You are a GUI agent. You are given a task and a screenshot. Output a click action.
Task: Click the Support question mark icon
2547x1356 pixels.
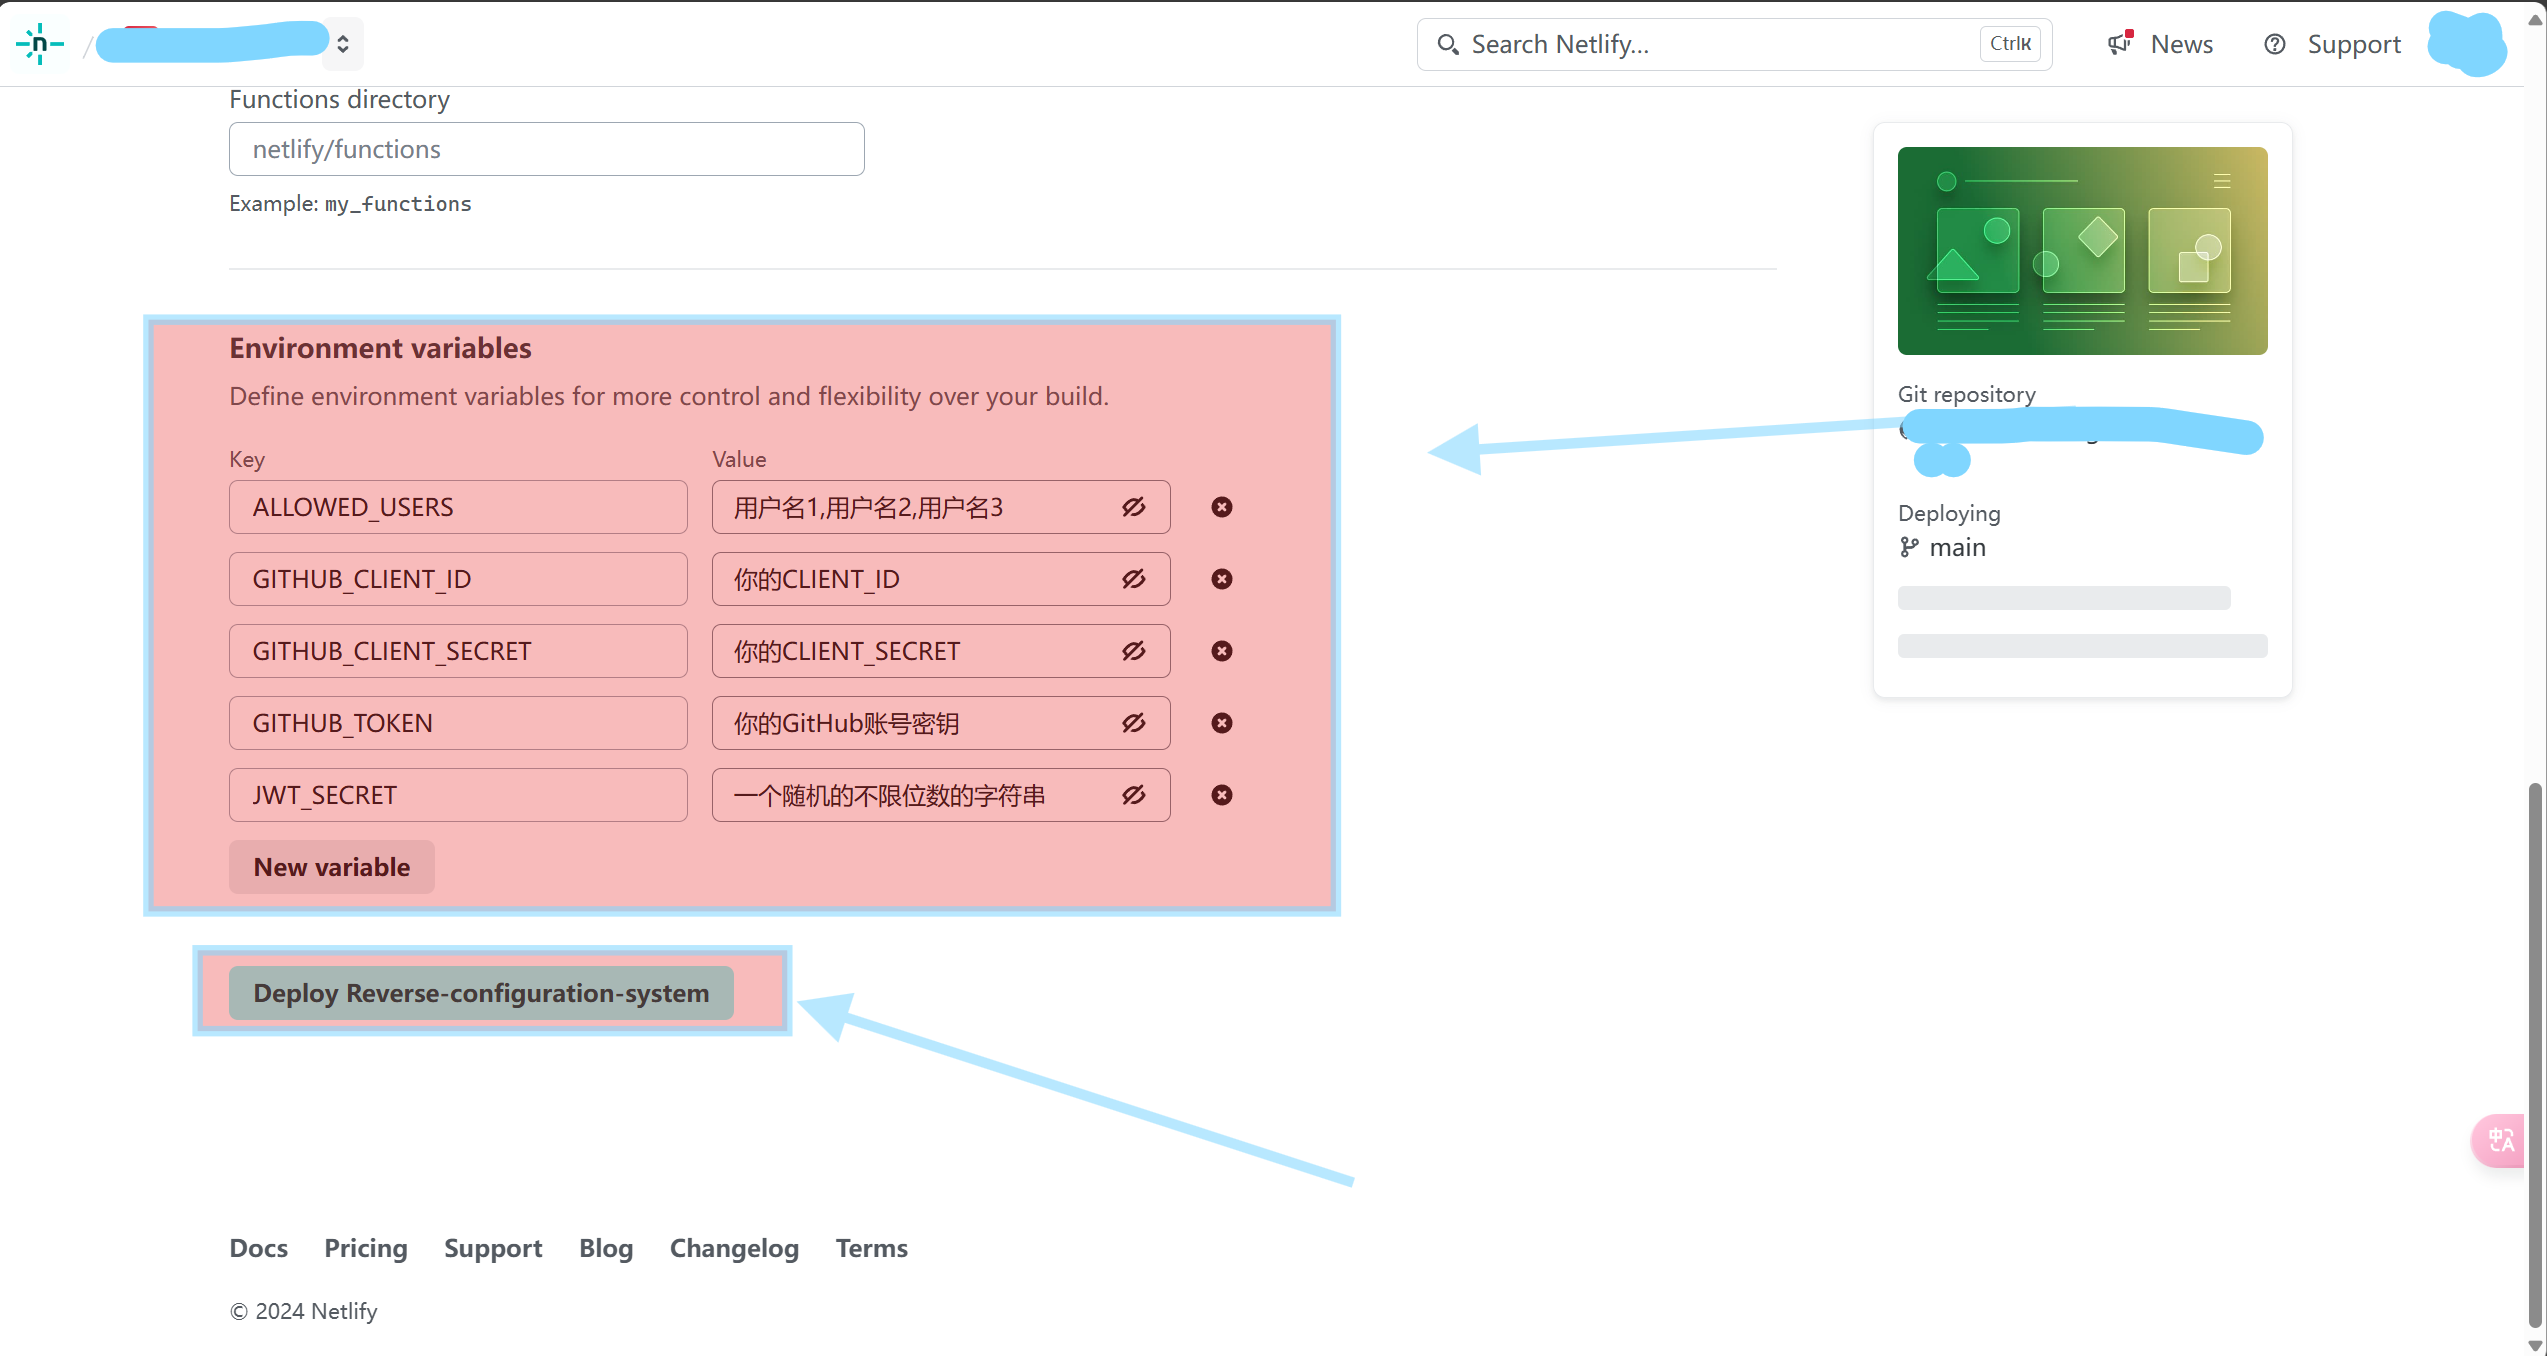point(2274,44)
